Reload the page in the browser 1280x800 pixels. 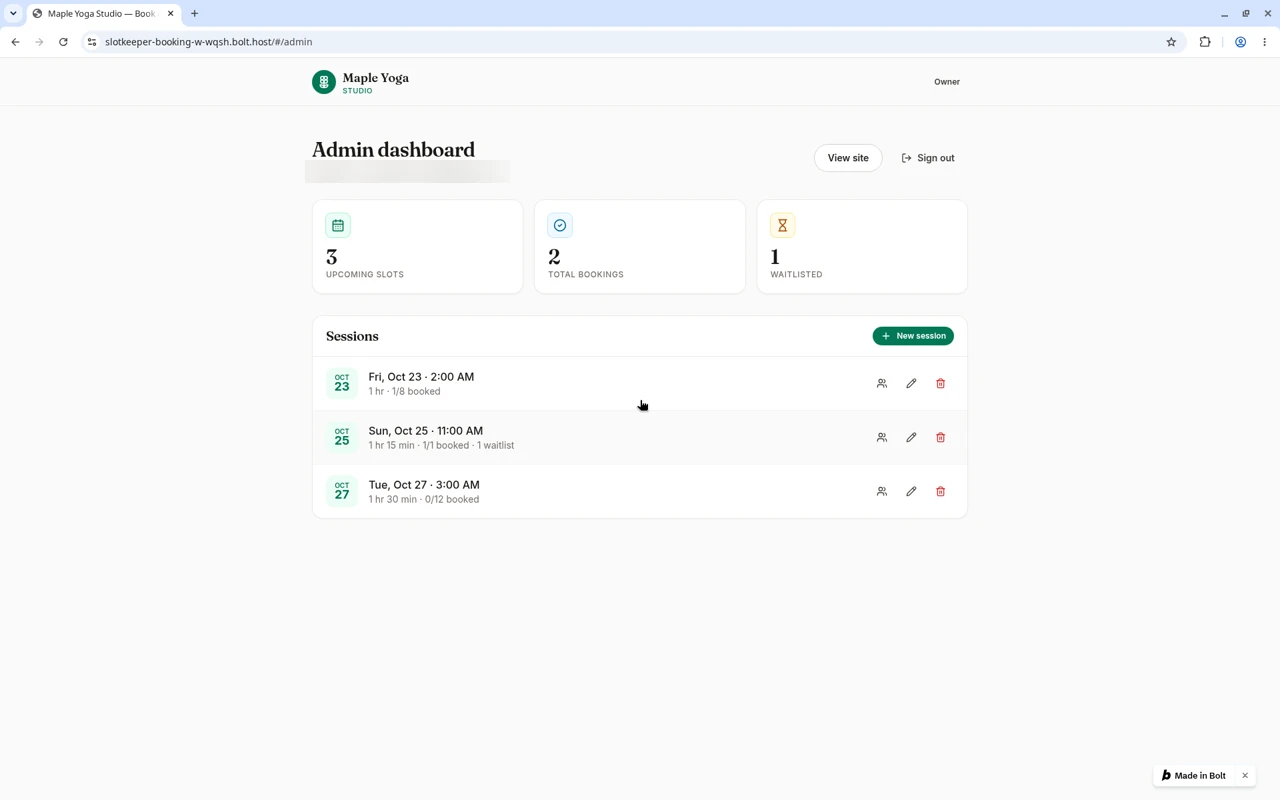63,42
